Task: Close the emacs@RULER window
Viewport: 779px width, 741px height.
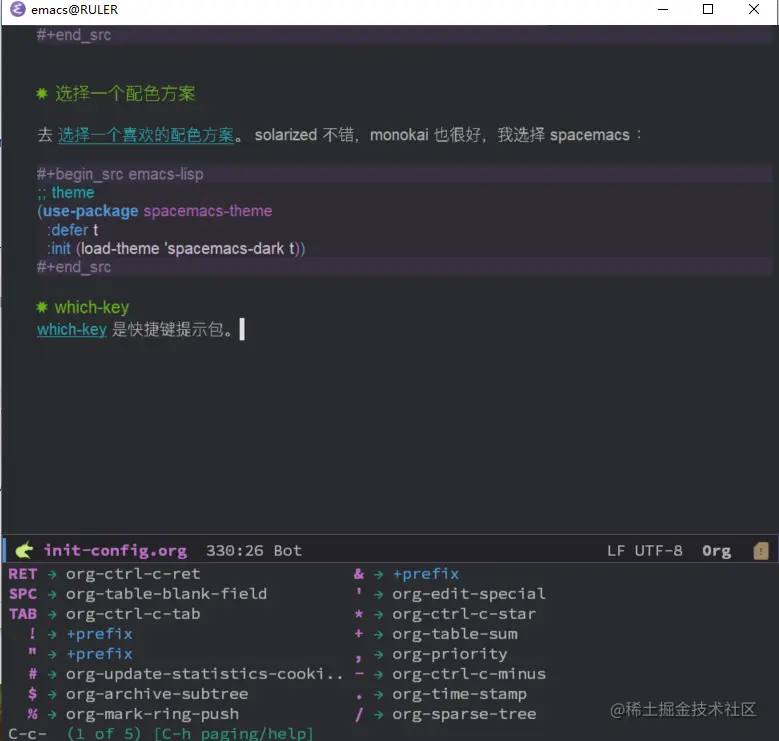Action: point(754,9)
